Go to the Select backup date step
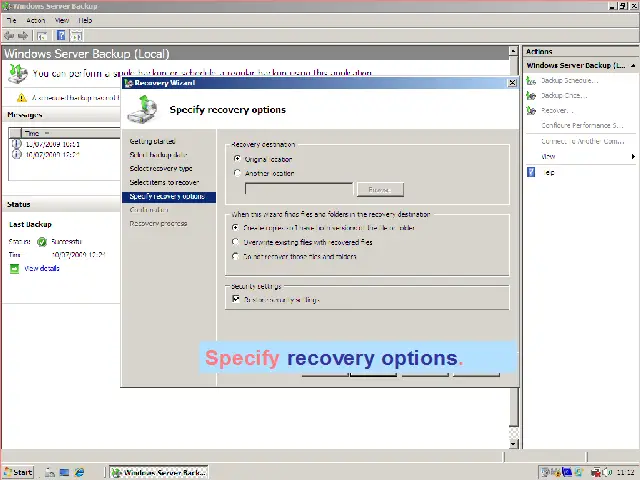 click(x=158, y=155)
